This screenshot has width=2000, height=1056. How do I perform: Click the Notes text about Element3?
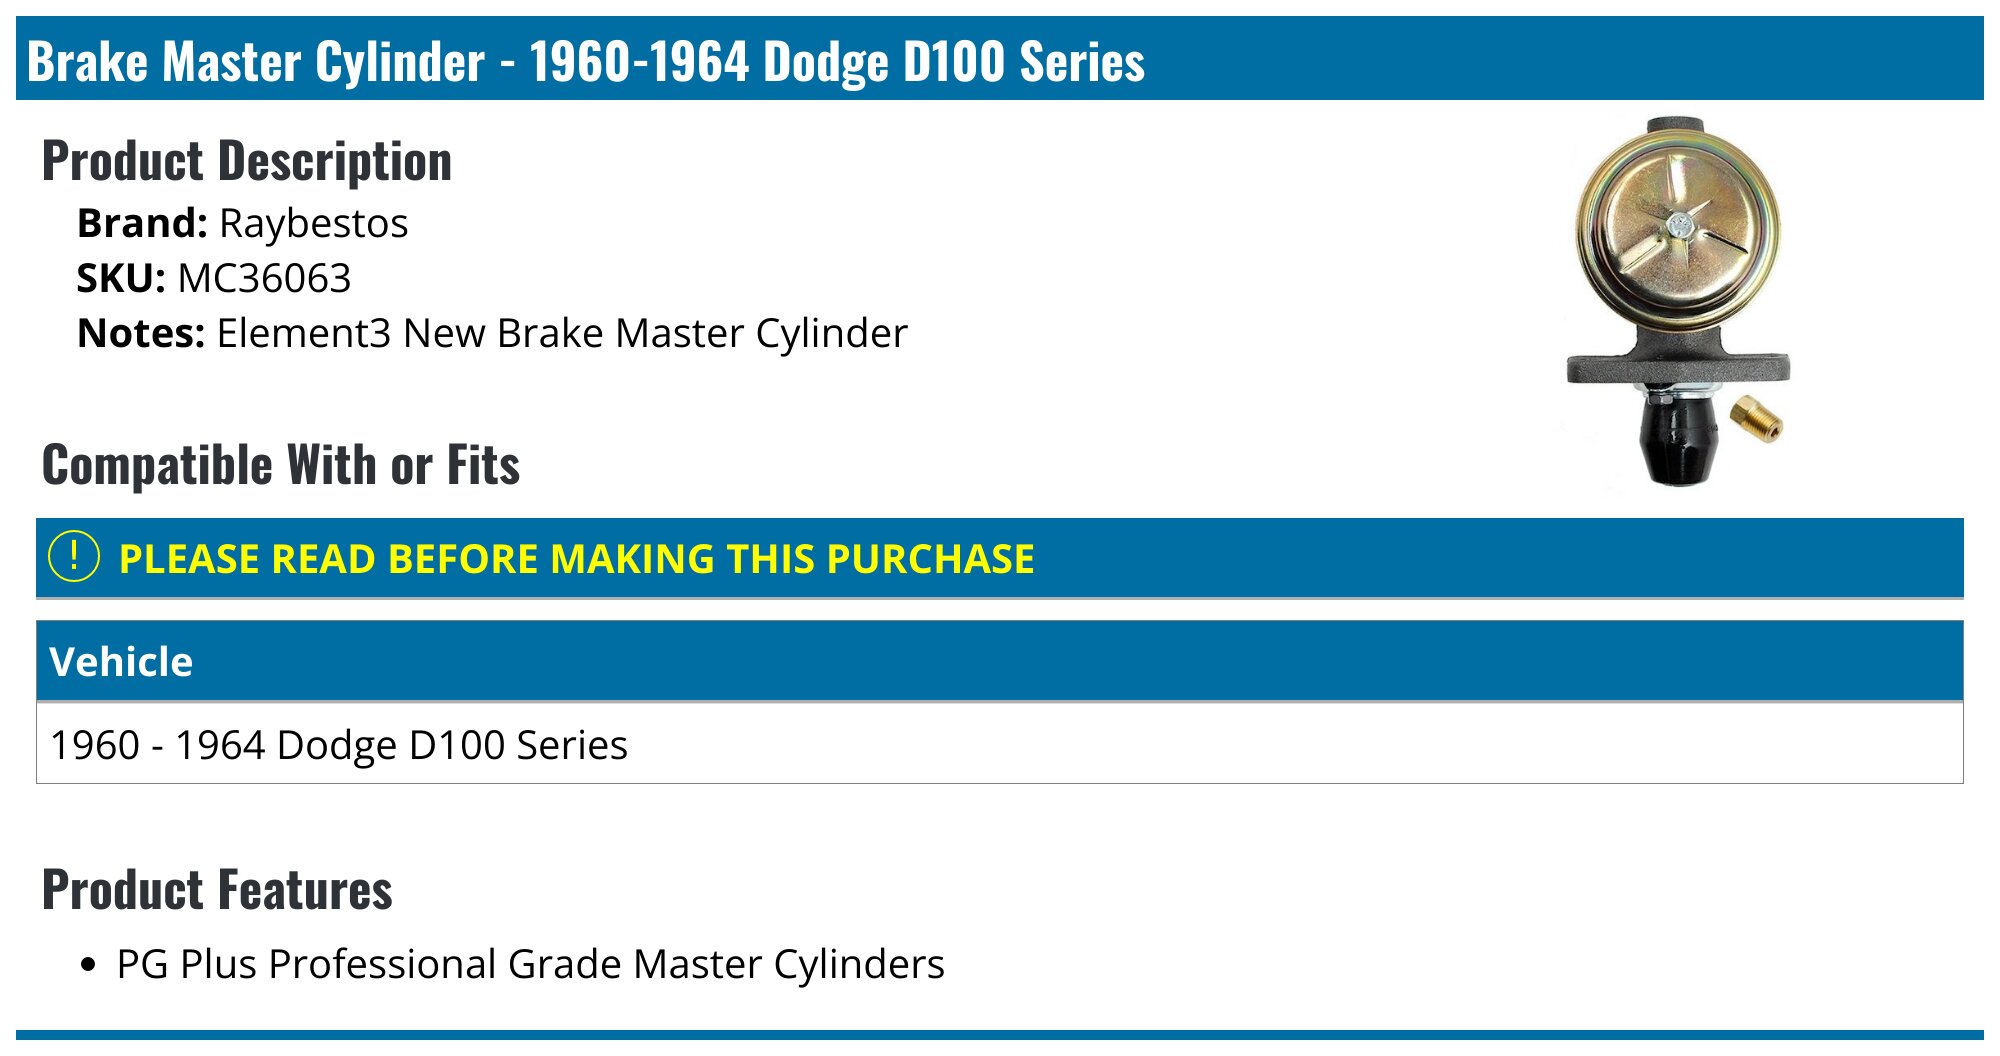(x=561, y=334)
